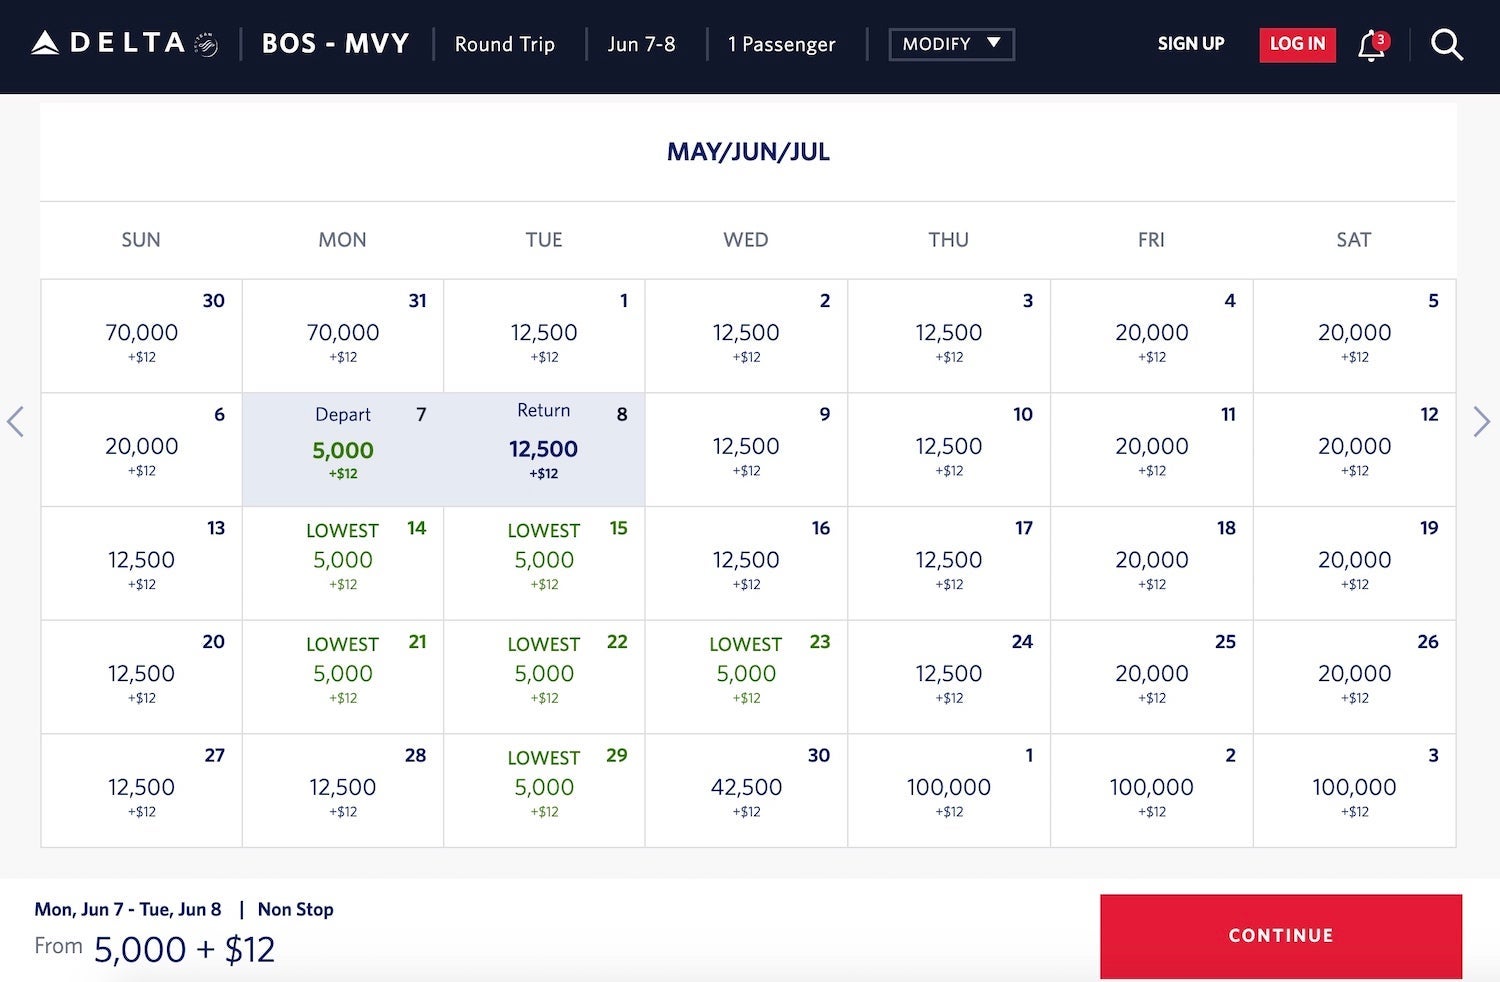The height and width of the screenshot is (982, 1500).
Task: Click the BOS - MVY route label
Action: [336, 43]
